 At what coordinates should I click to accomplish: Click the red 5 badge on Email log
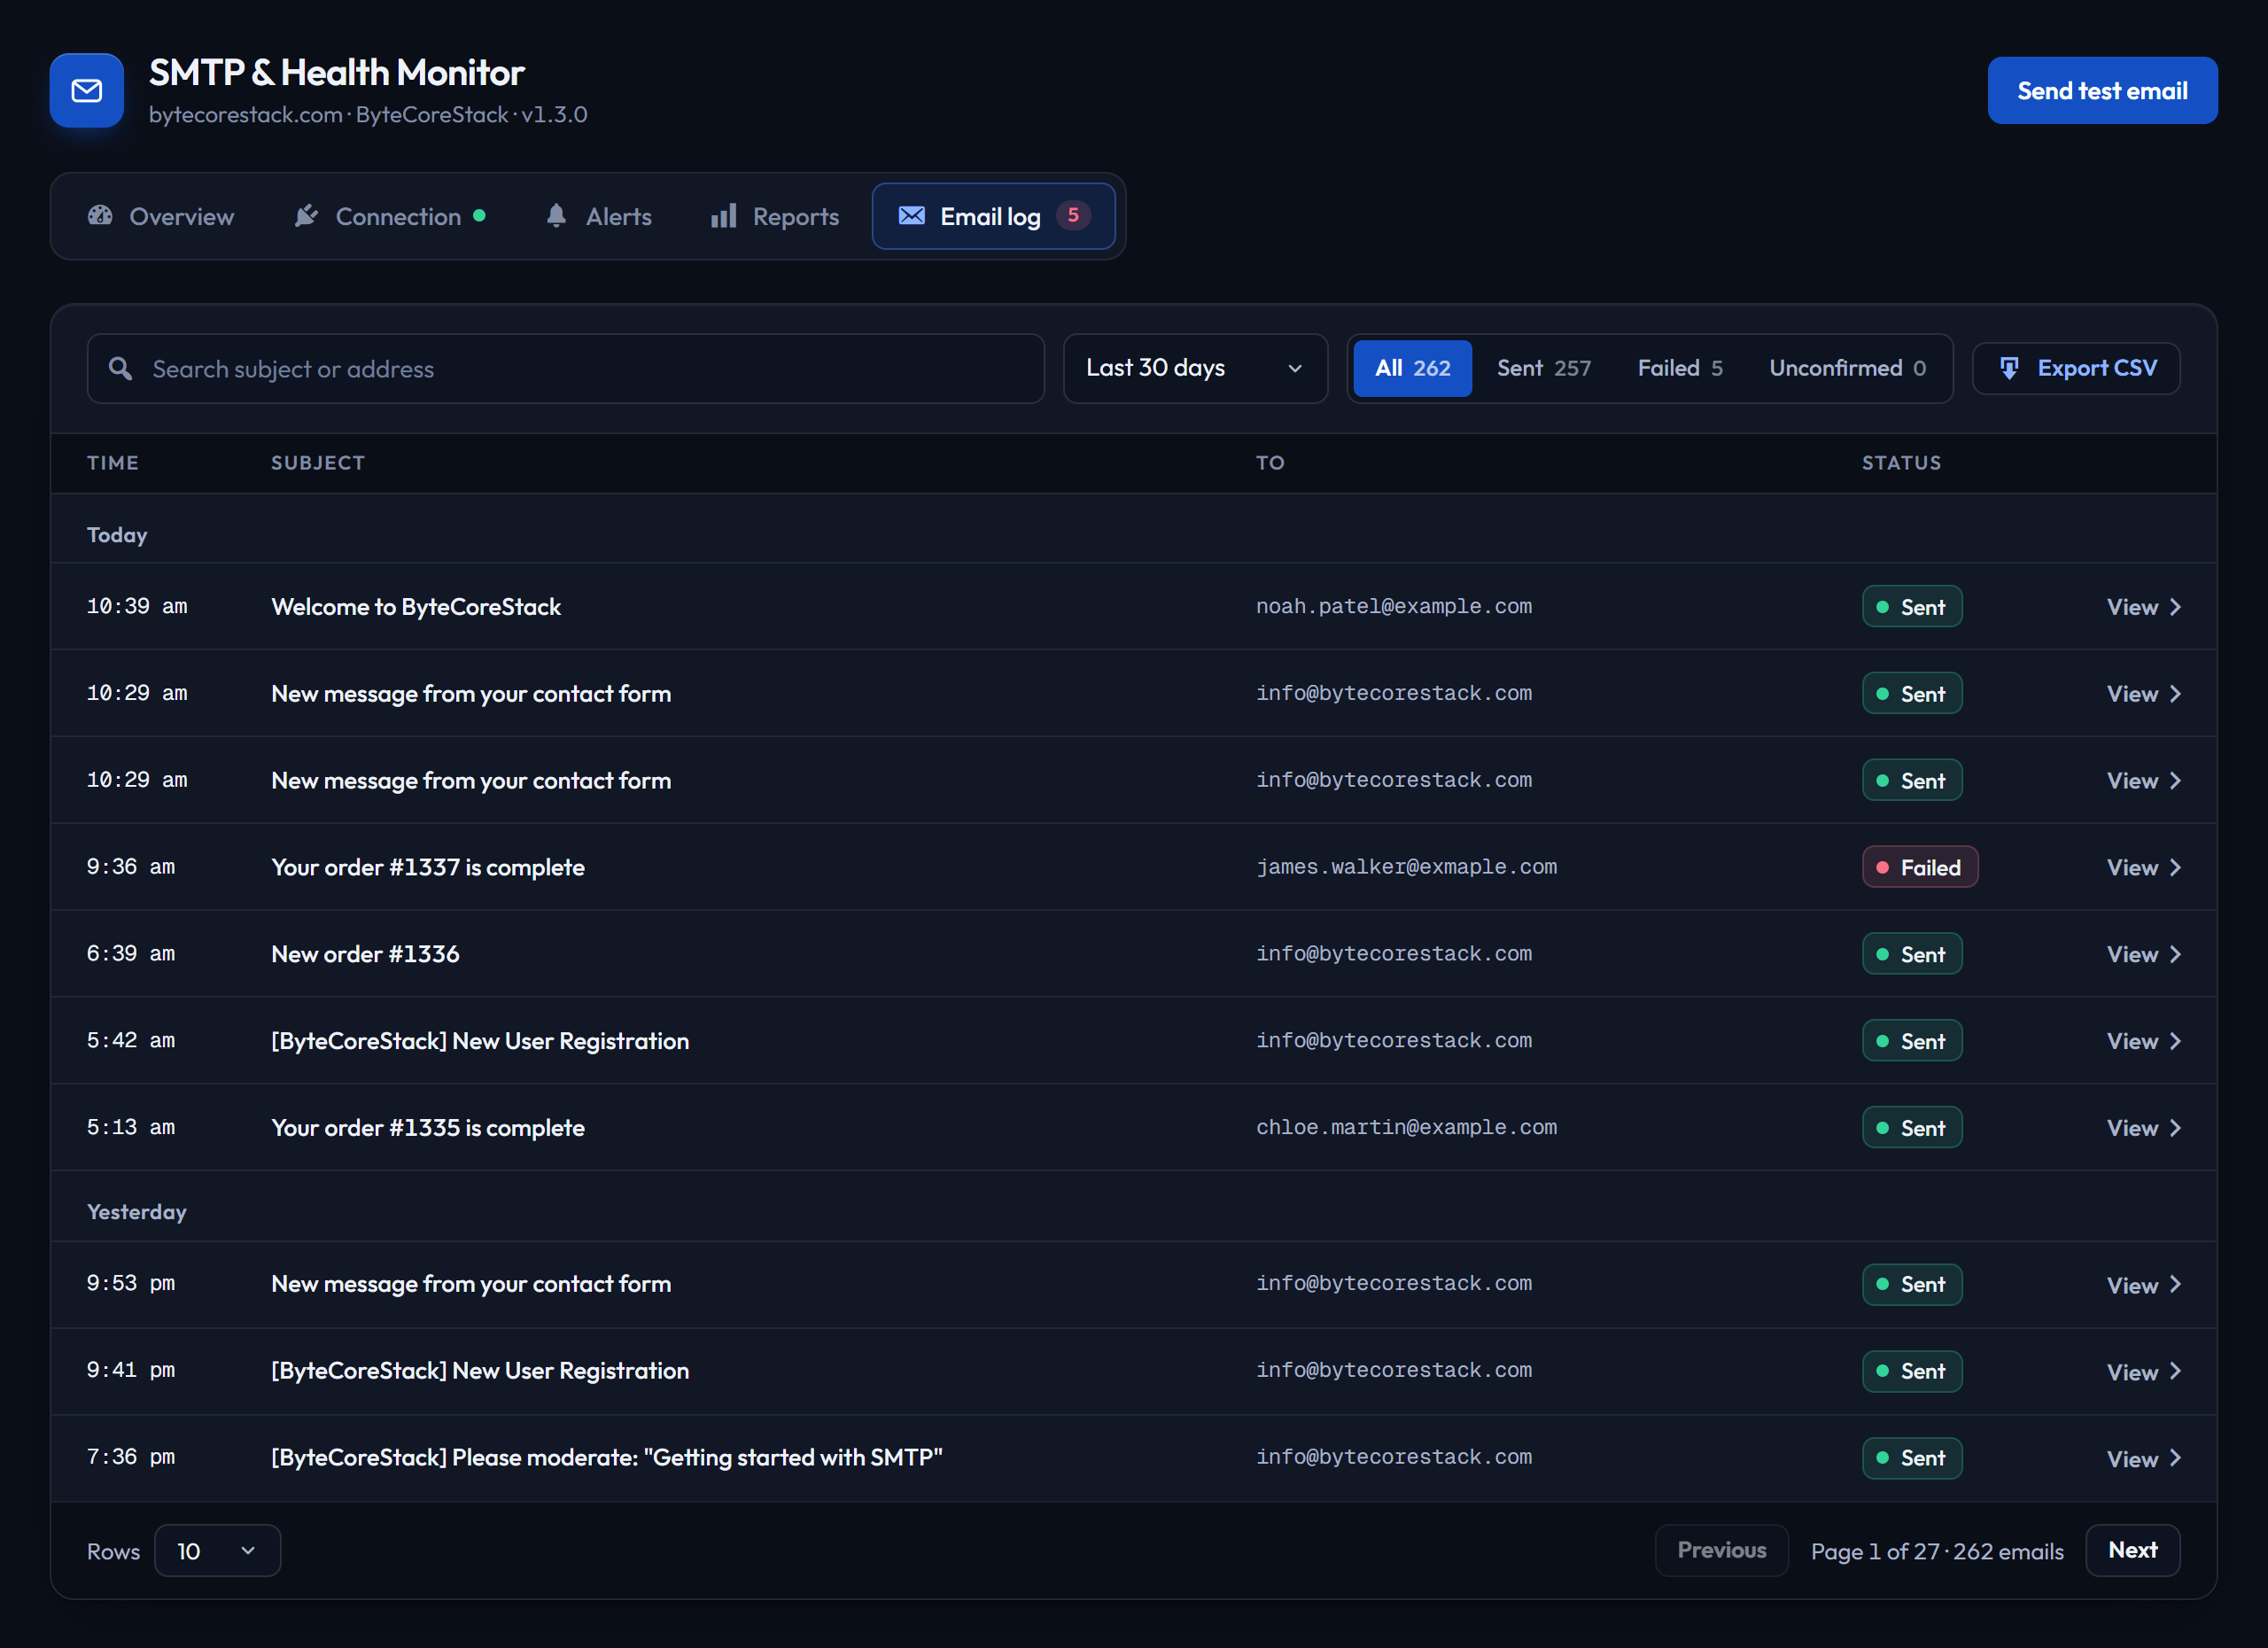click(x=1073, y=216)
